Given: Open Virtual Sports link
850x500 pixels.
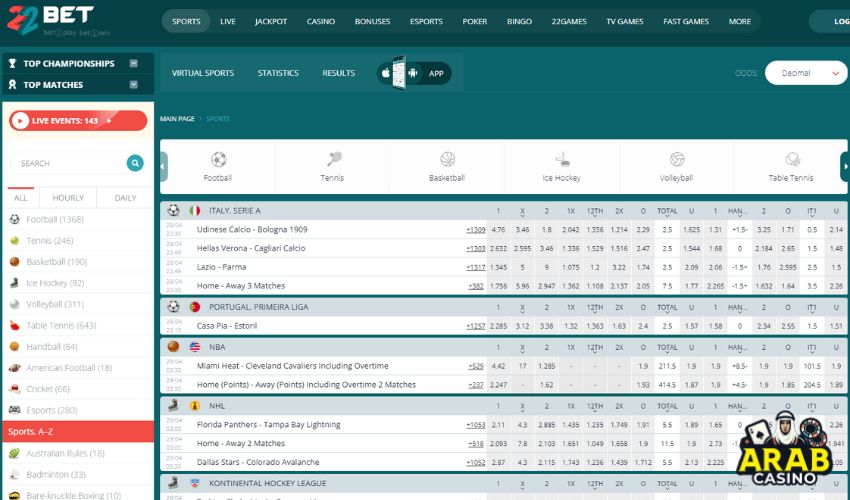Looking at the screenshot, I should coord(203,73).
